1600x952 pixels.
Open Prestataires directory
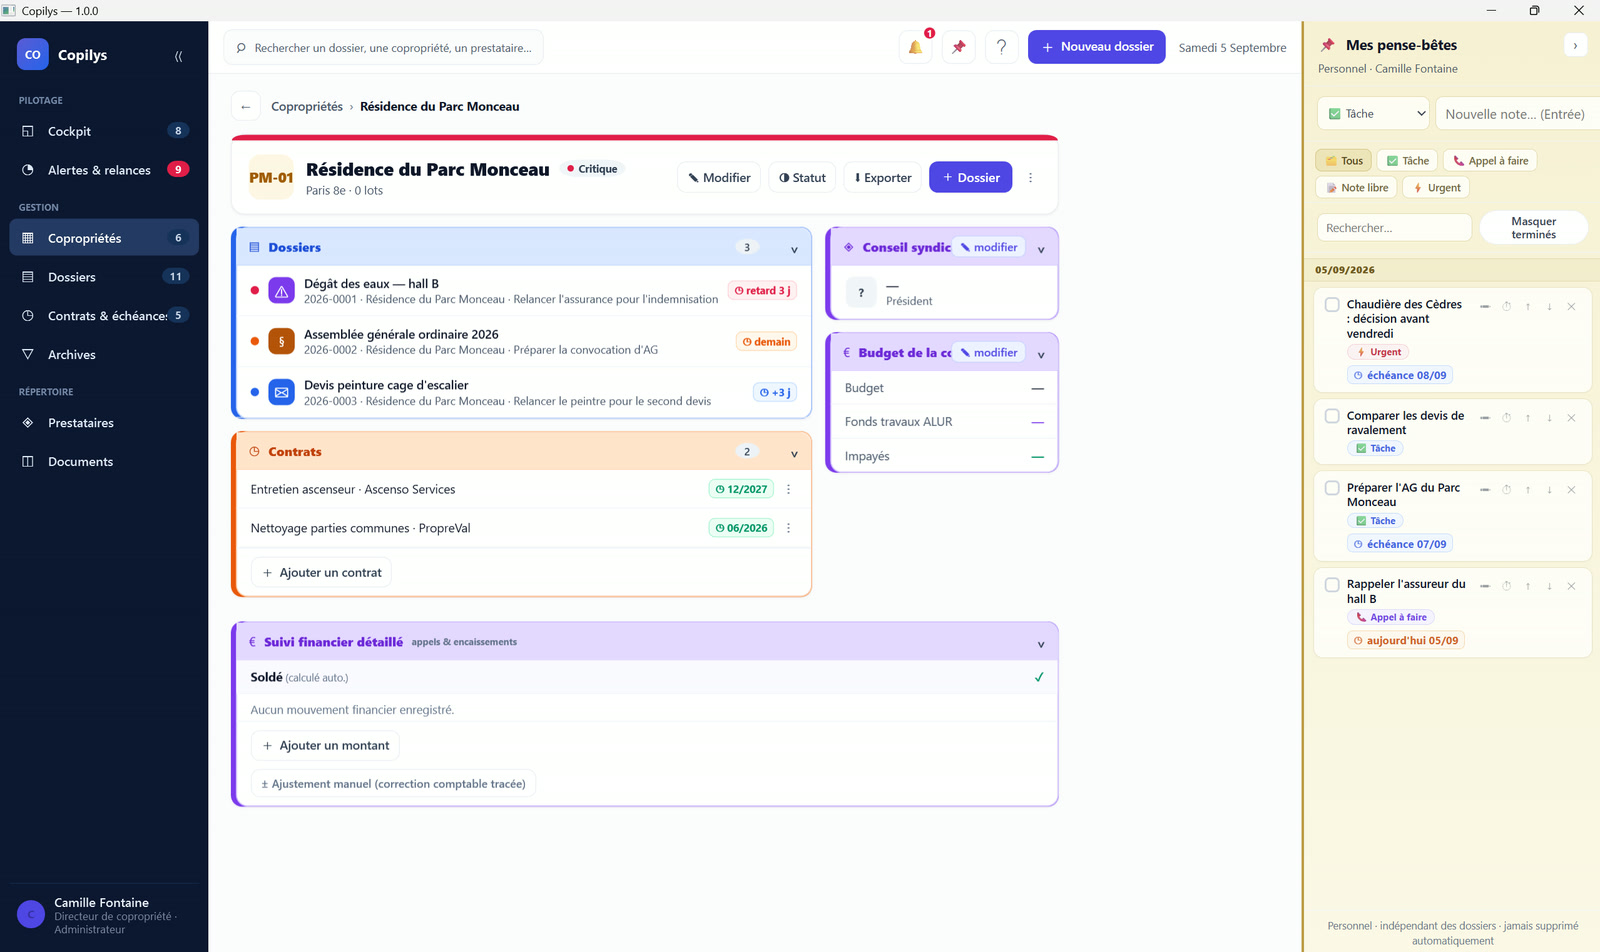[x=104, y=423]
